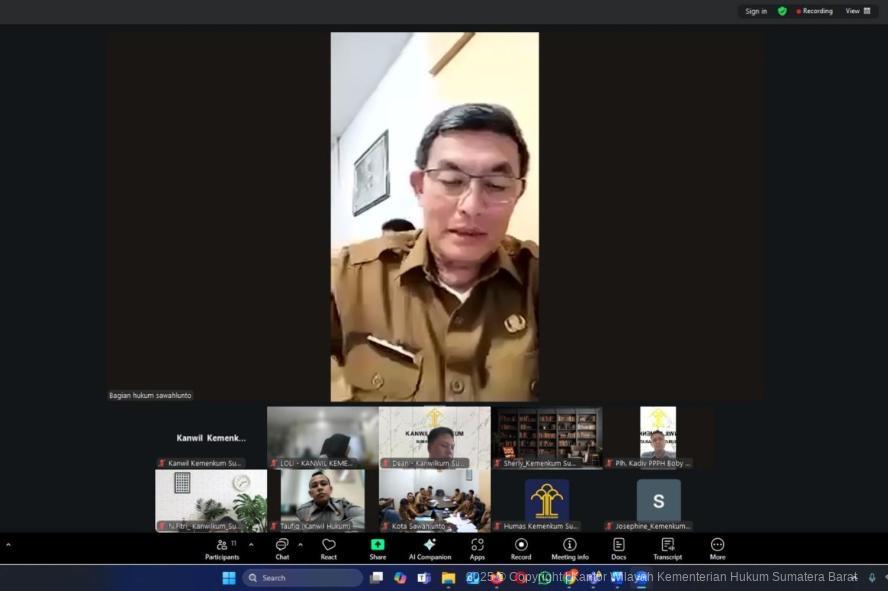This screenshot has height=591, width=888.
Task: Open the More options menu
Action: click(x=717, y=548)
